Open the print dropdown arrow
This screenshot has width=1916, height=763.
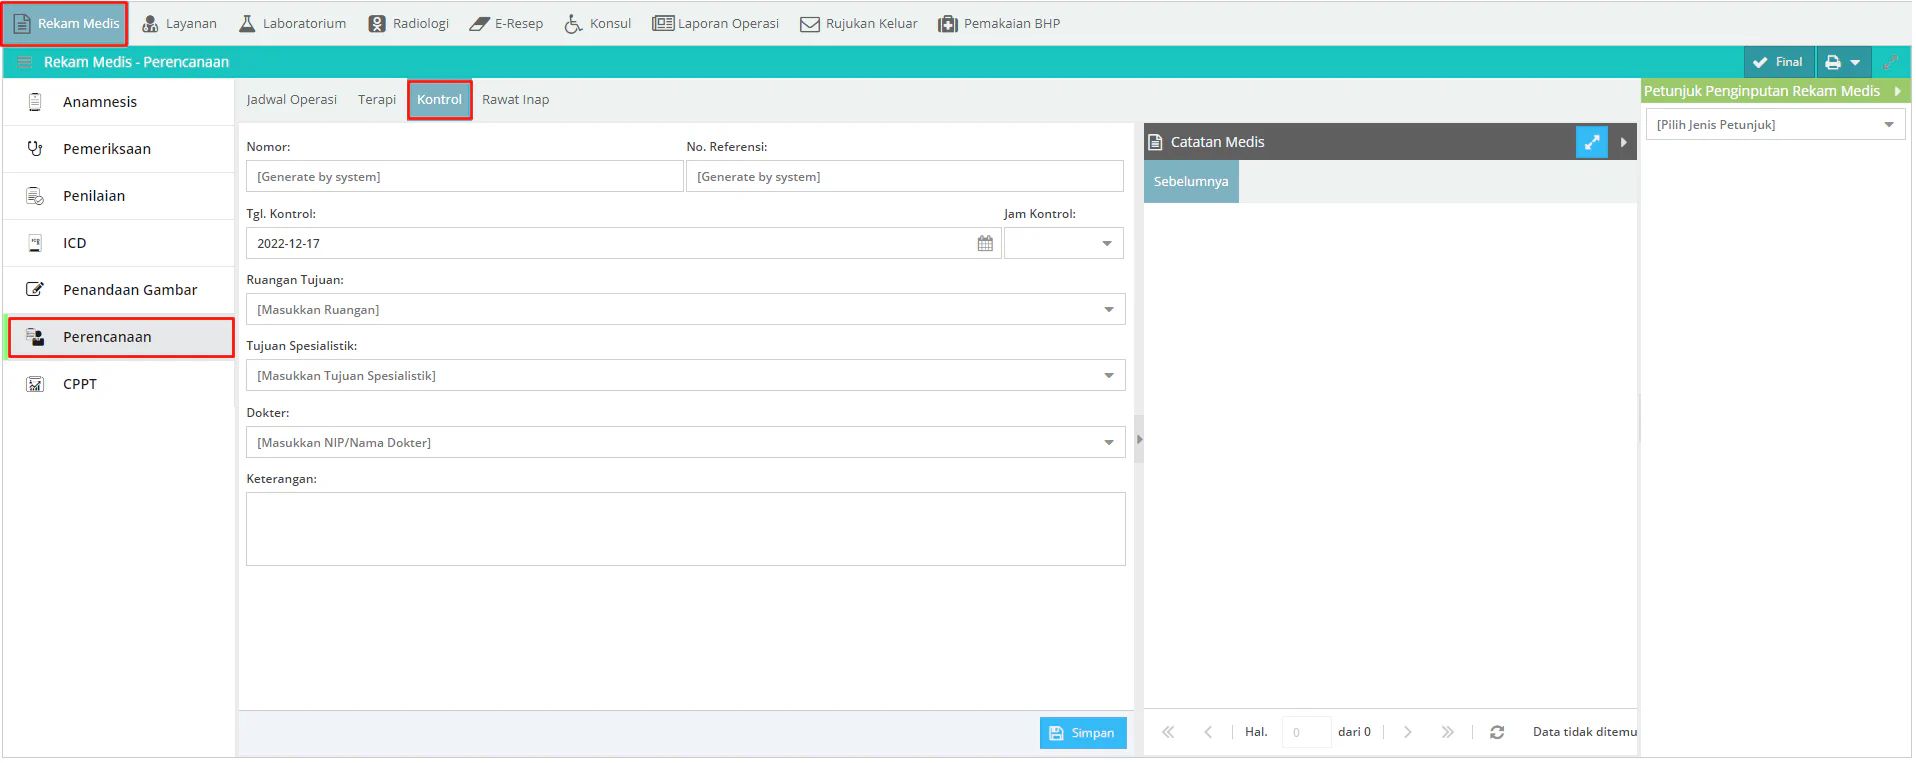pos(1856,63)
